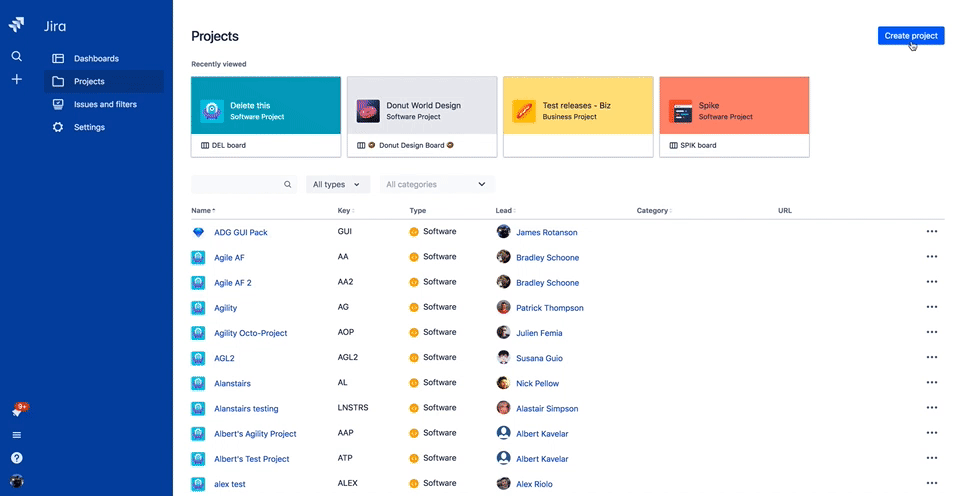This screenshot has height=496, width=960.
Task: Open the alex test project link
Action: [x=230, y=484]
